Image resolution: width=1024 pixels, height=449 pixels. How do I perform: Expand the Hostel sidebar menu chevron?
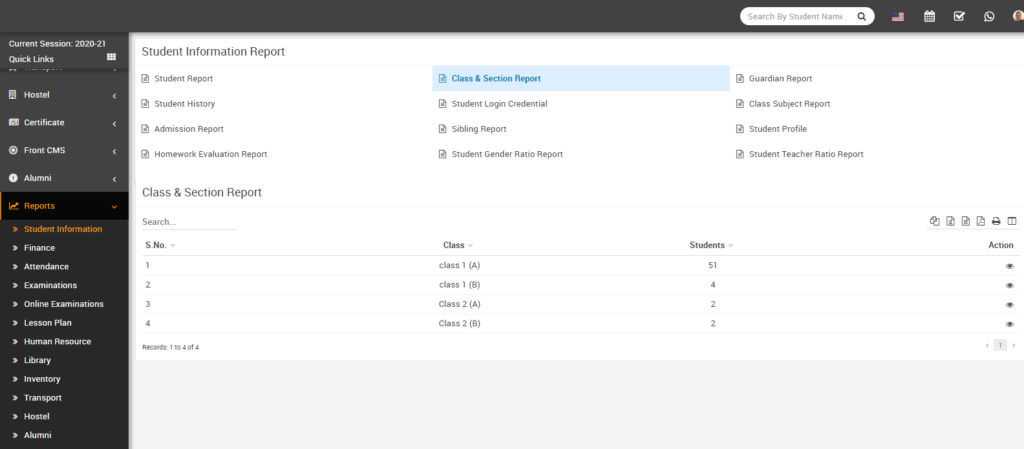[x=114, y=96]
